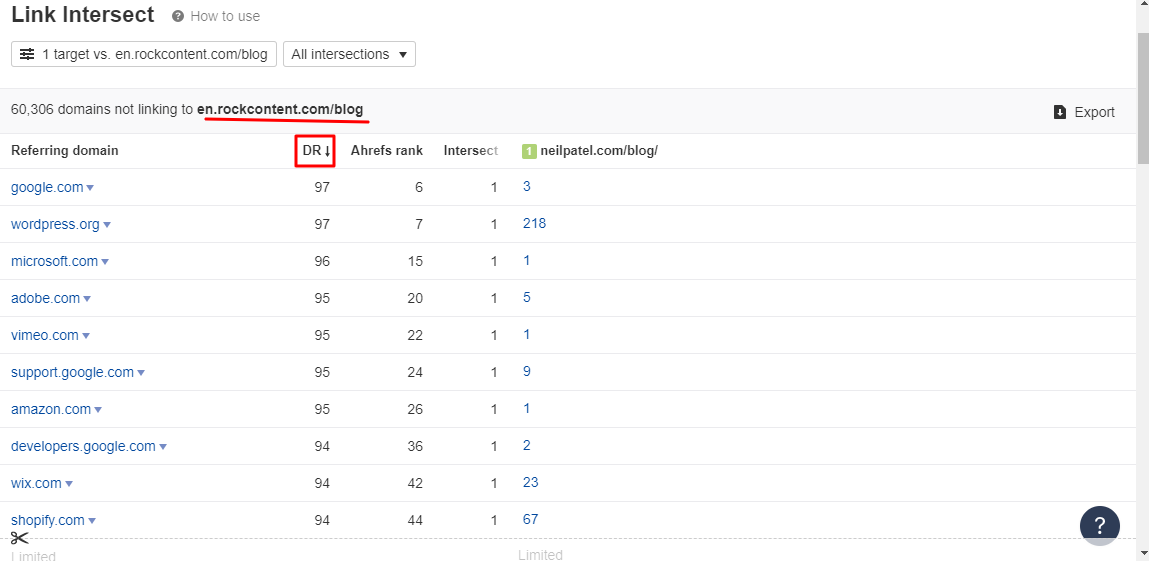Expand dropdown arrow next to shopify.com
The width and height of the screenshot is (1149, 561).
(92, 521)
